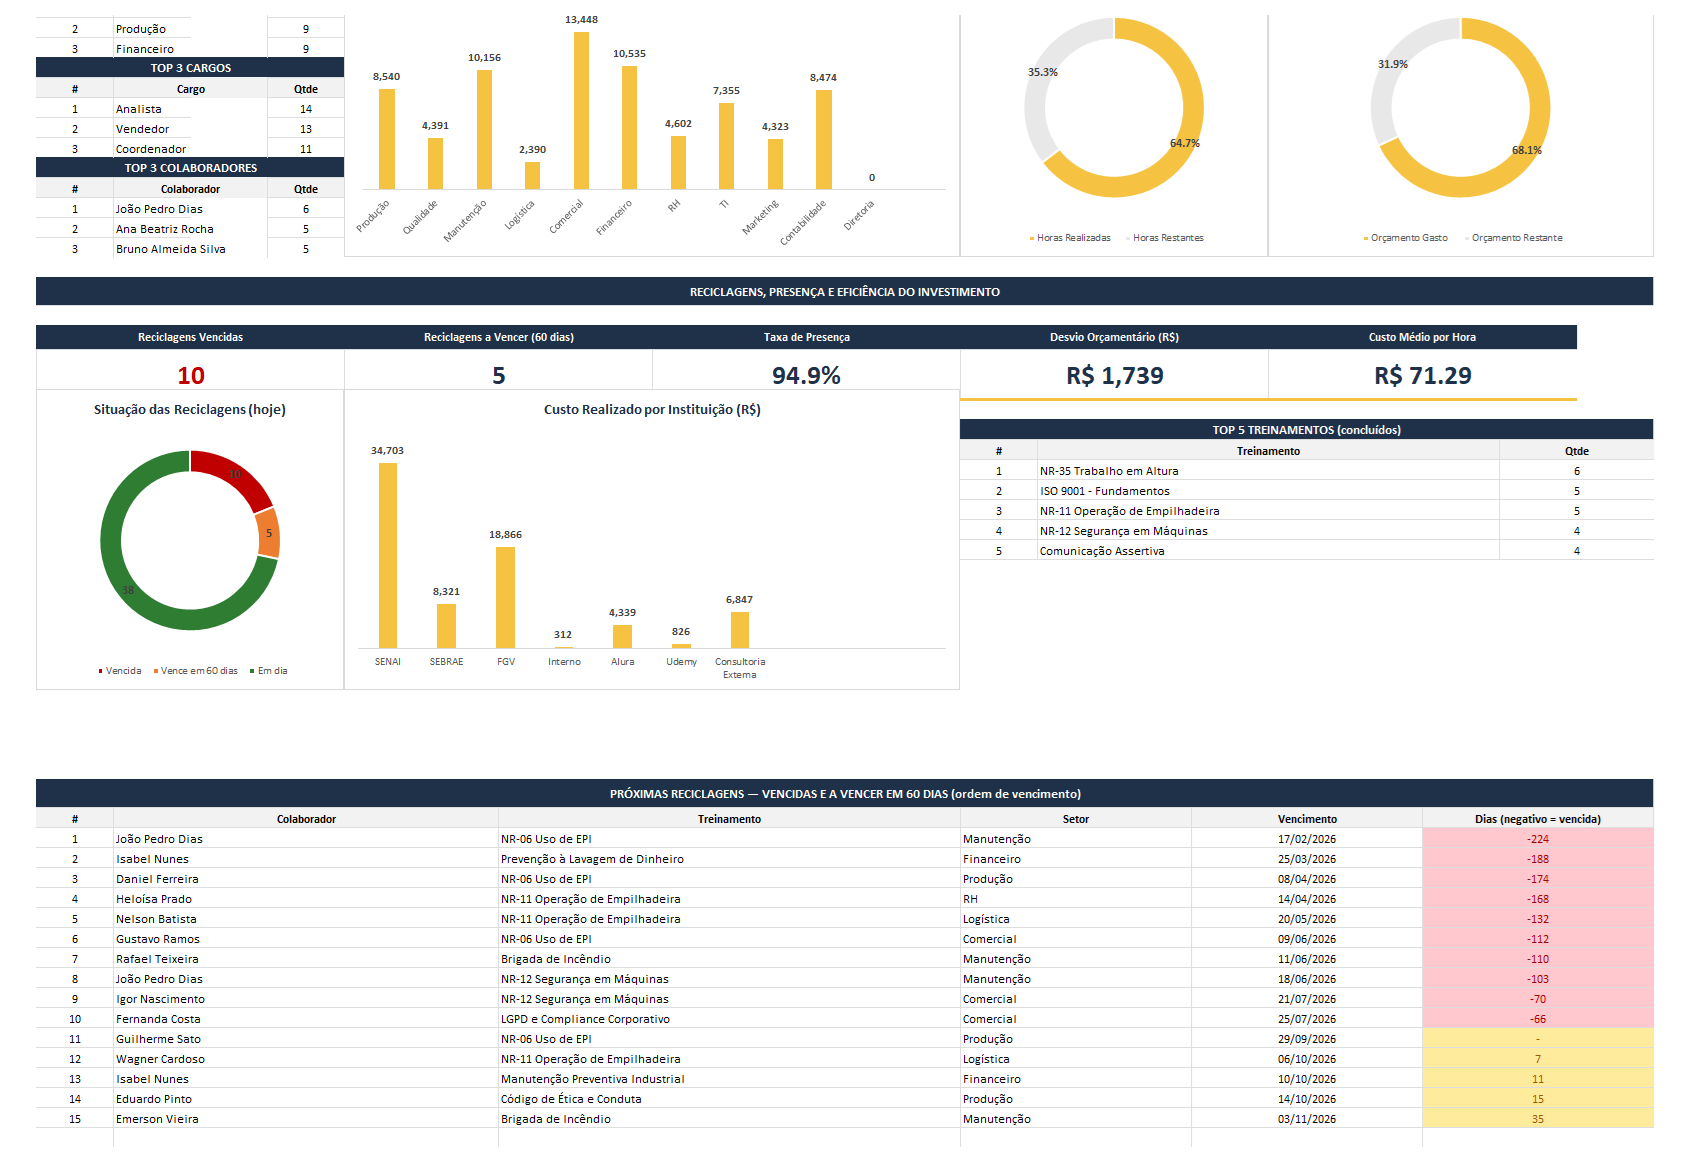Click the Manutenção bar labeled 10,156

click(484, 129)
